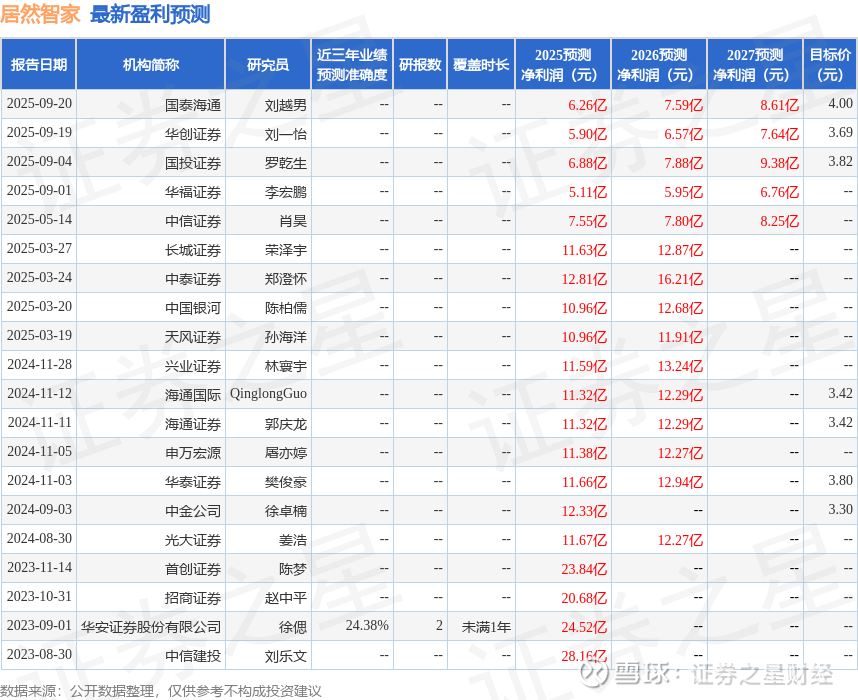Click the 2025预测净利润 column header
This screenshot has width=858, height=700.
563,65
